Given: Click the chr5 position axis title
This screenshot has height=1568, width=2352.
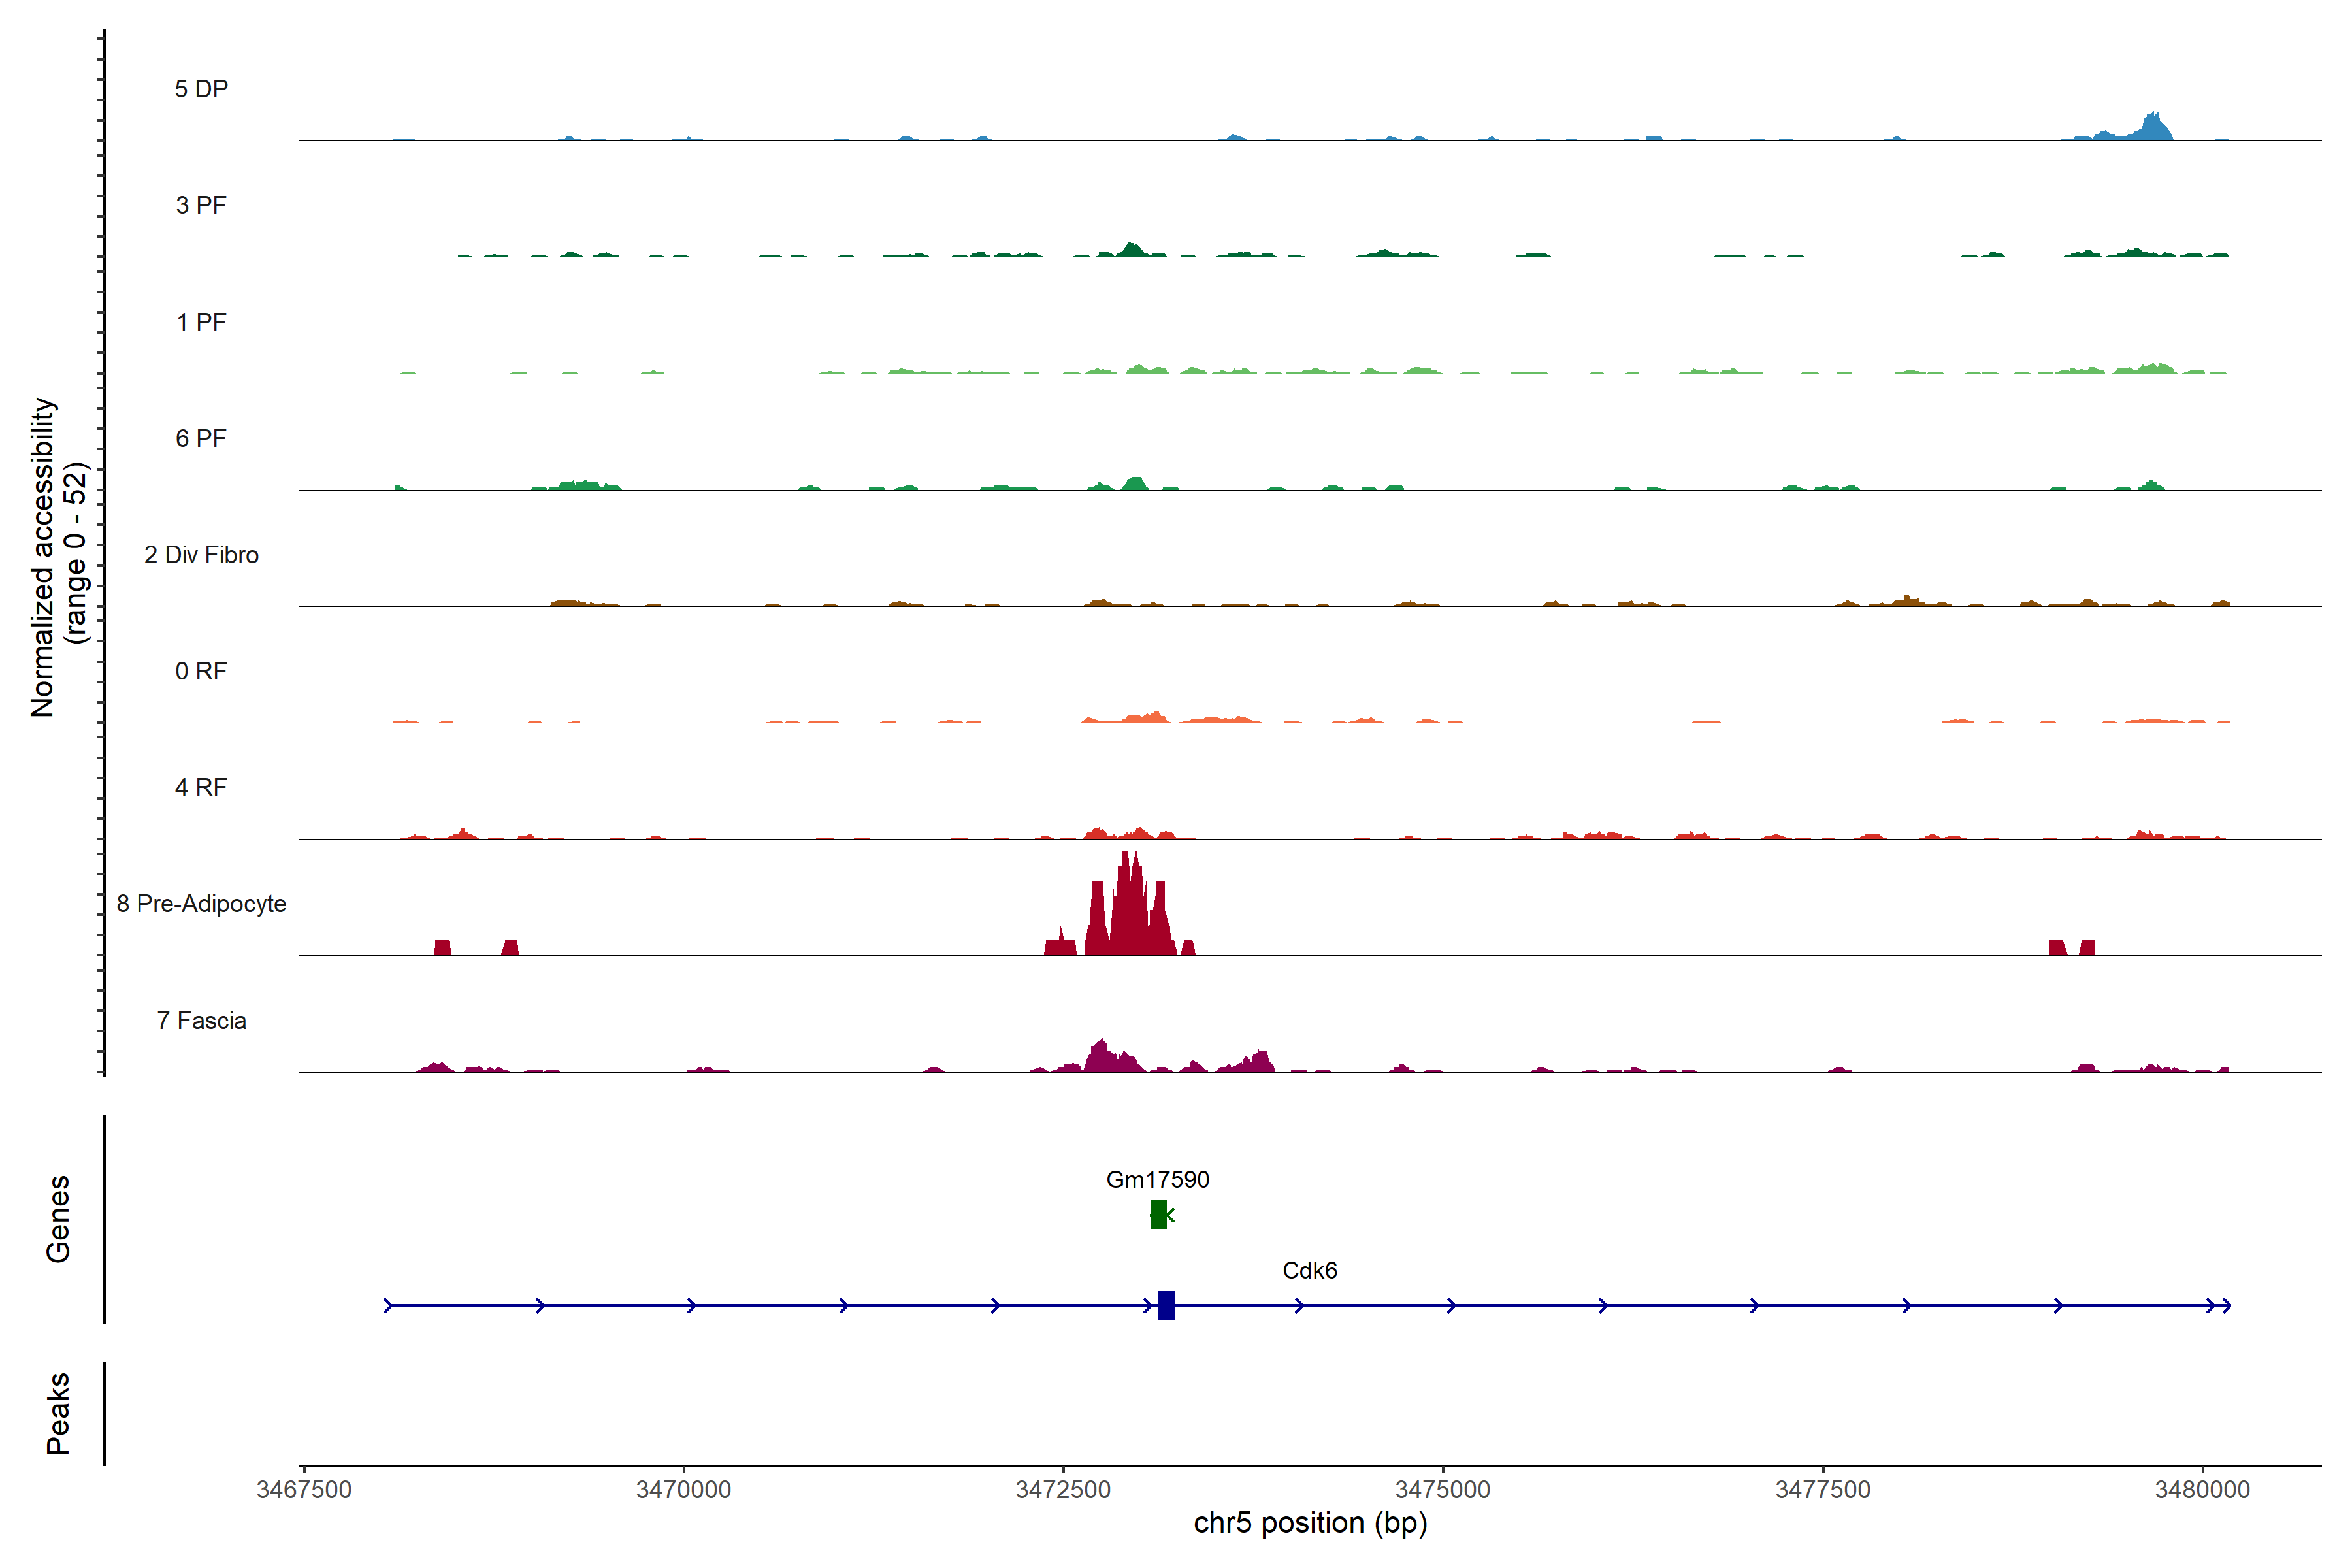Looking at the screenshot, I should (1310, 1523).
